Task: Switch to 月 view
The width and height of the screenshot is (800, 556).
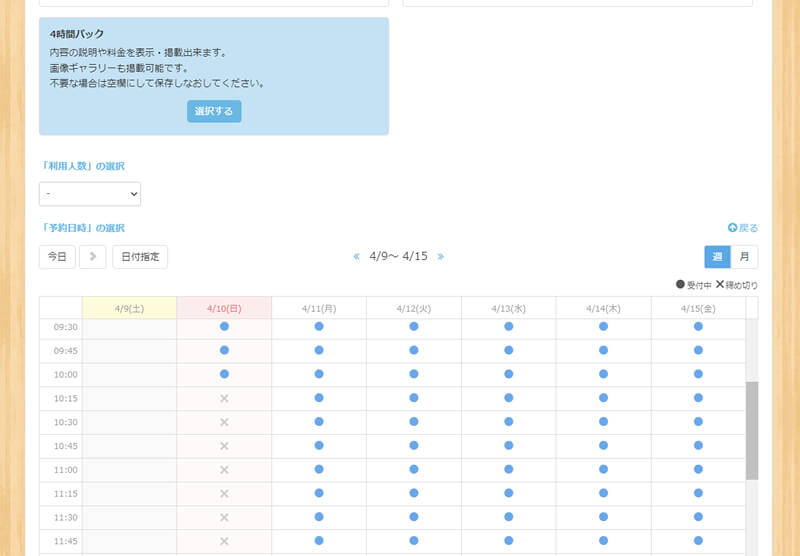Action: [x=744, y=257]
